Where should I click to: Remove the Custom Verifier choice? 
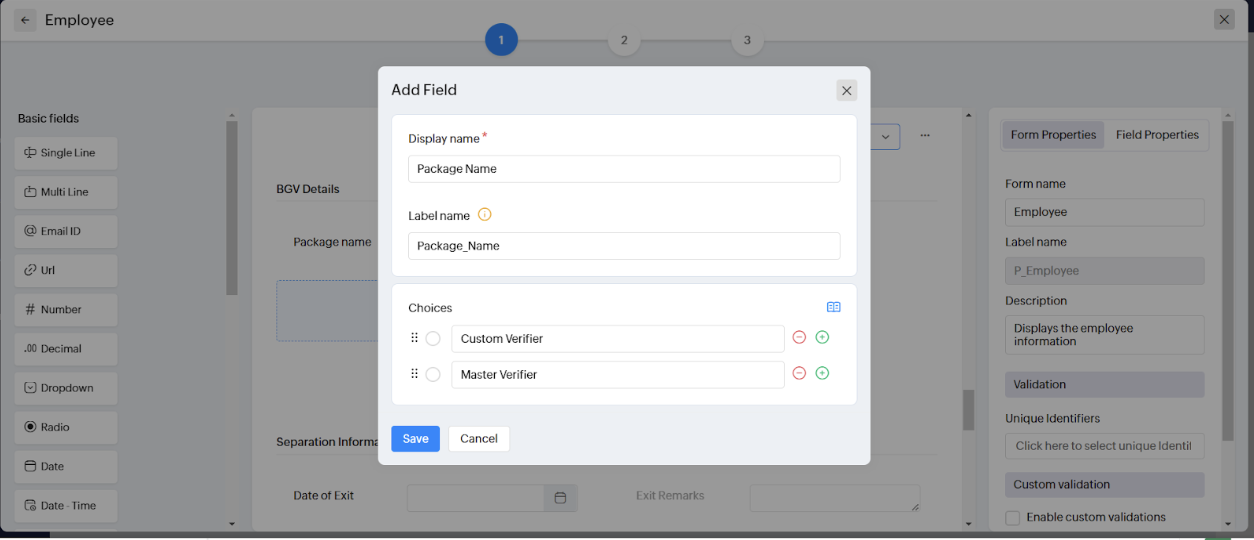(799, 338)
